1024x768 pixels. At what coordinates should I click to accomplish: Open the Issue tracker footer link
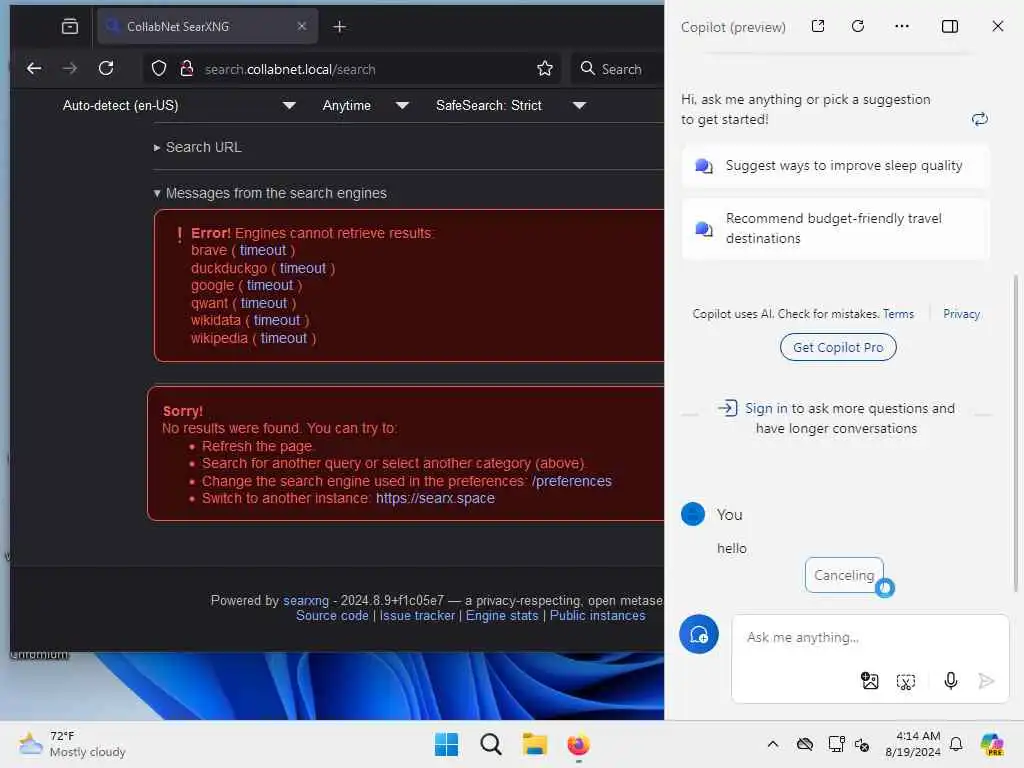coord(417,615)
